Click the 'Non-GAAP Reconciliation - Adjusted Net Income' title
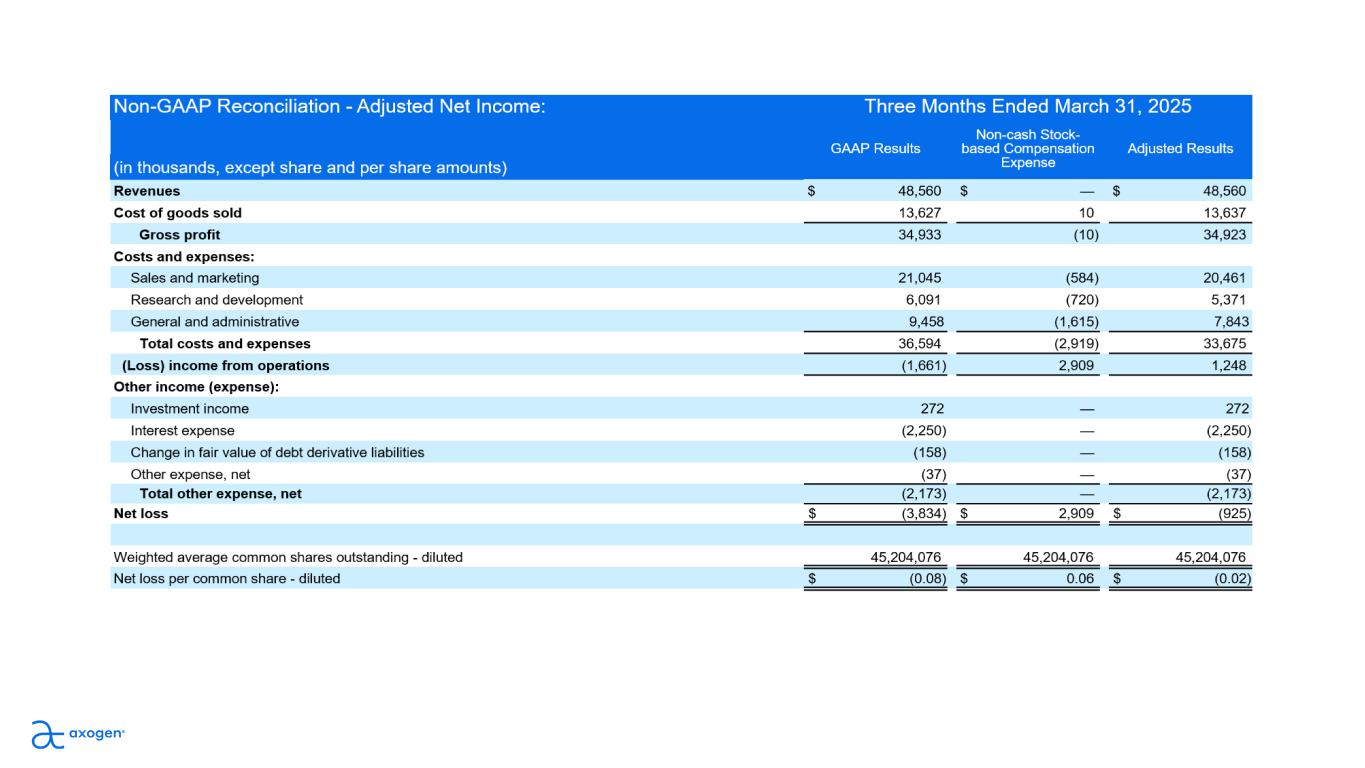This screenshot has width=1365, height=768. click(329, 107)
